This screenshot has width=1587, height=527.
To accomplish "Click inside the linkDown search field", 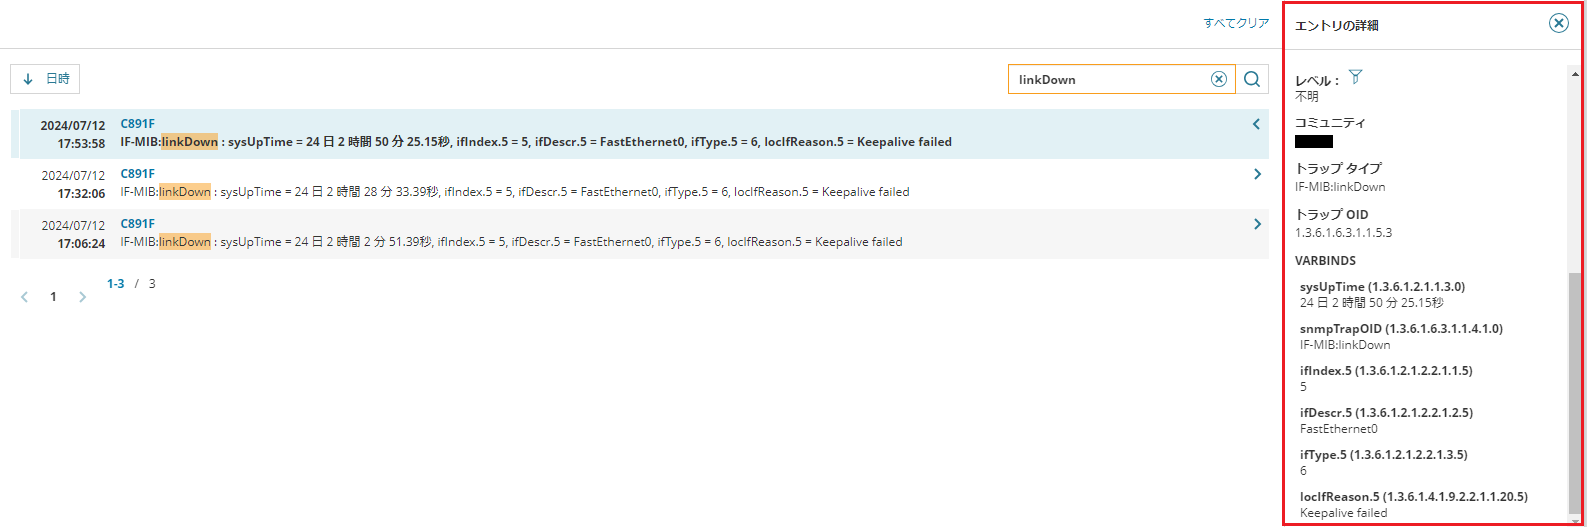I will [x=1108, y=79].
